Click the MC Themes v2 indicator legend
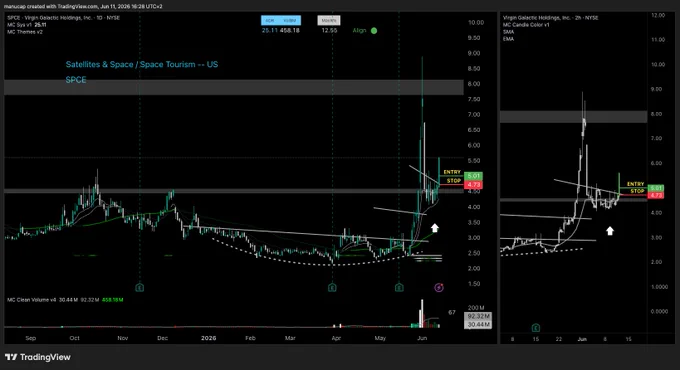This screenshot has height=370, width=680. [25, 32]
